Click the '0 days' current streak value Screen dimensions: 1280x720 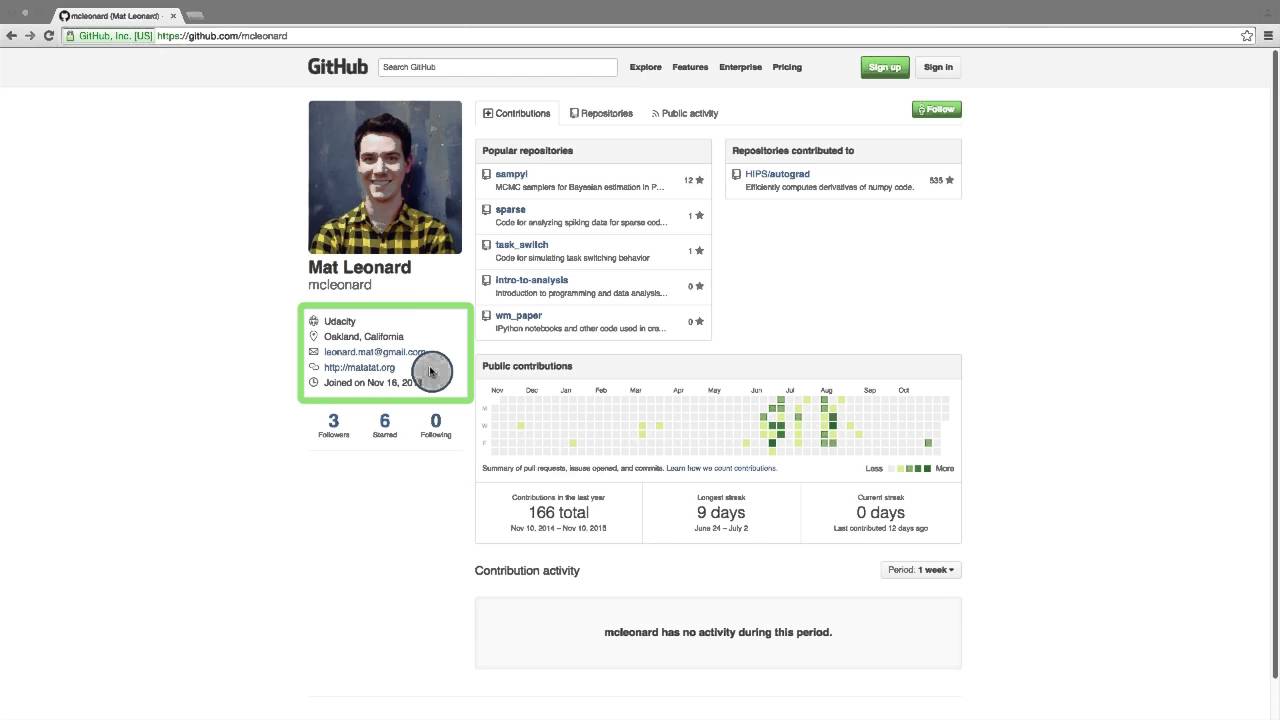(880, 512)
